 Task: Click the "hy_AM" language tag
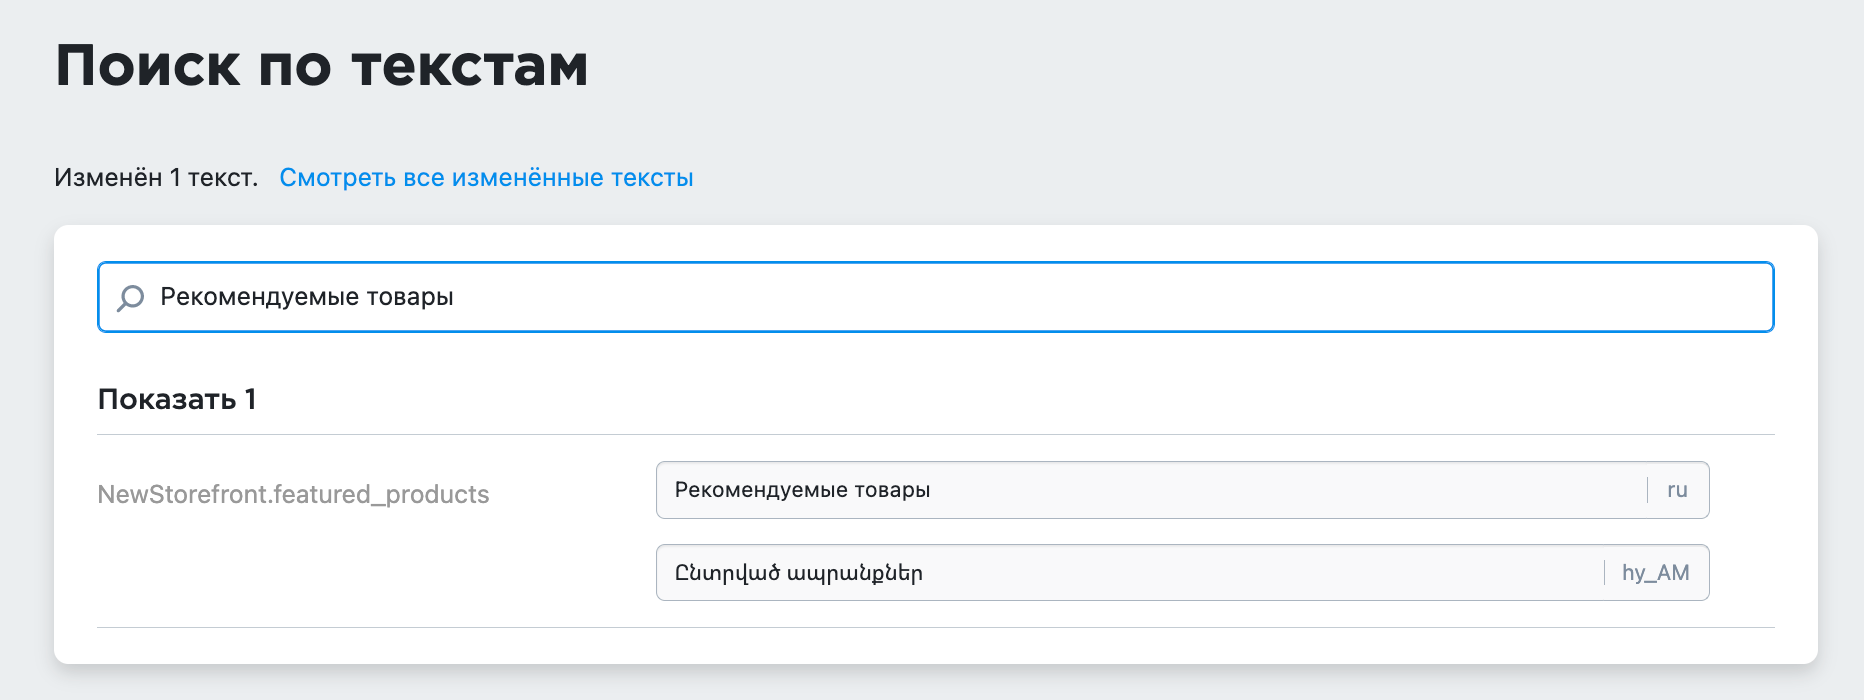tap(1655, 573)
